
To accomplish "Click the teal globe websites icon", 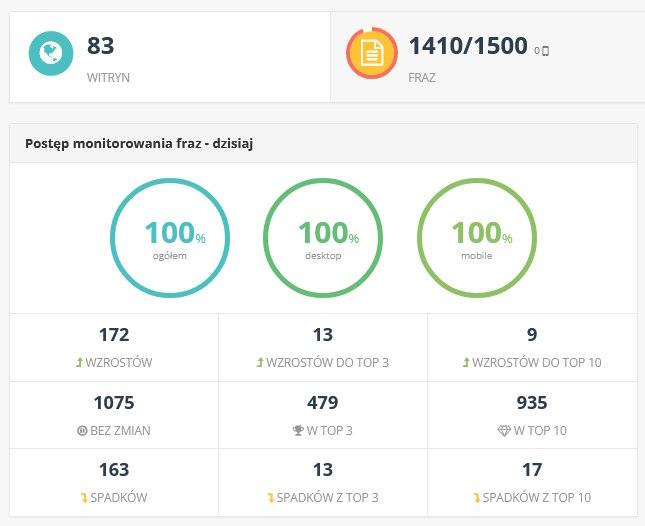I will point(50,54).
